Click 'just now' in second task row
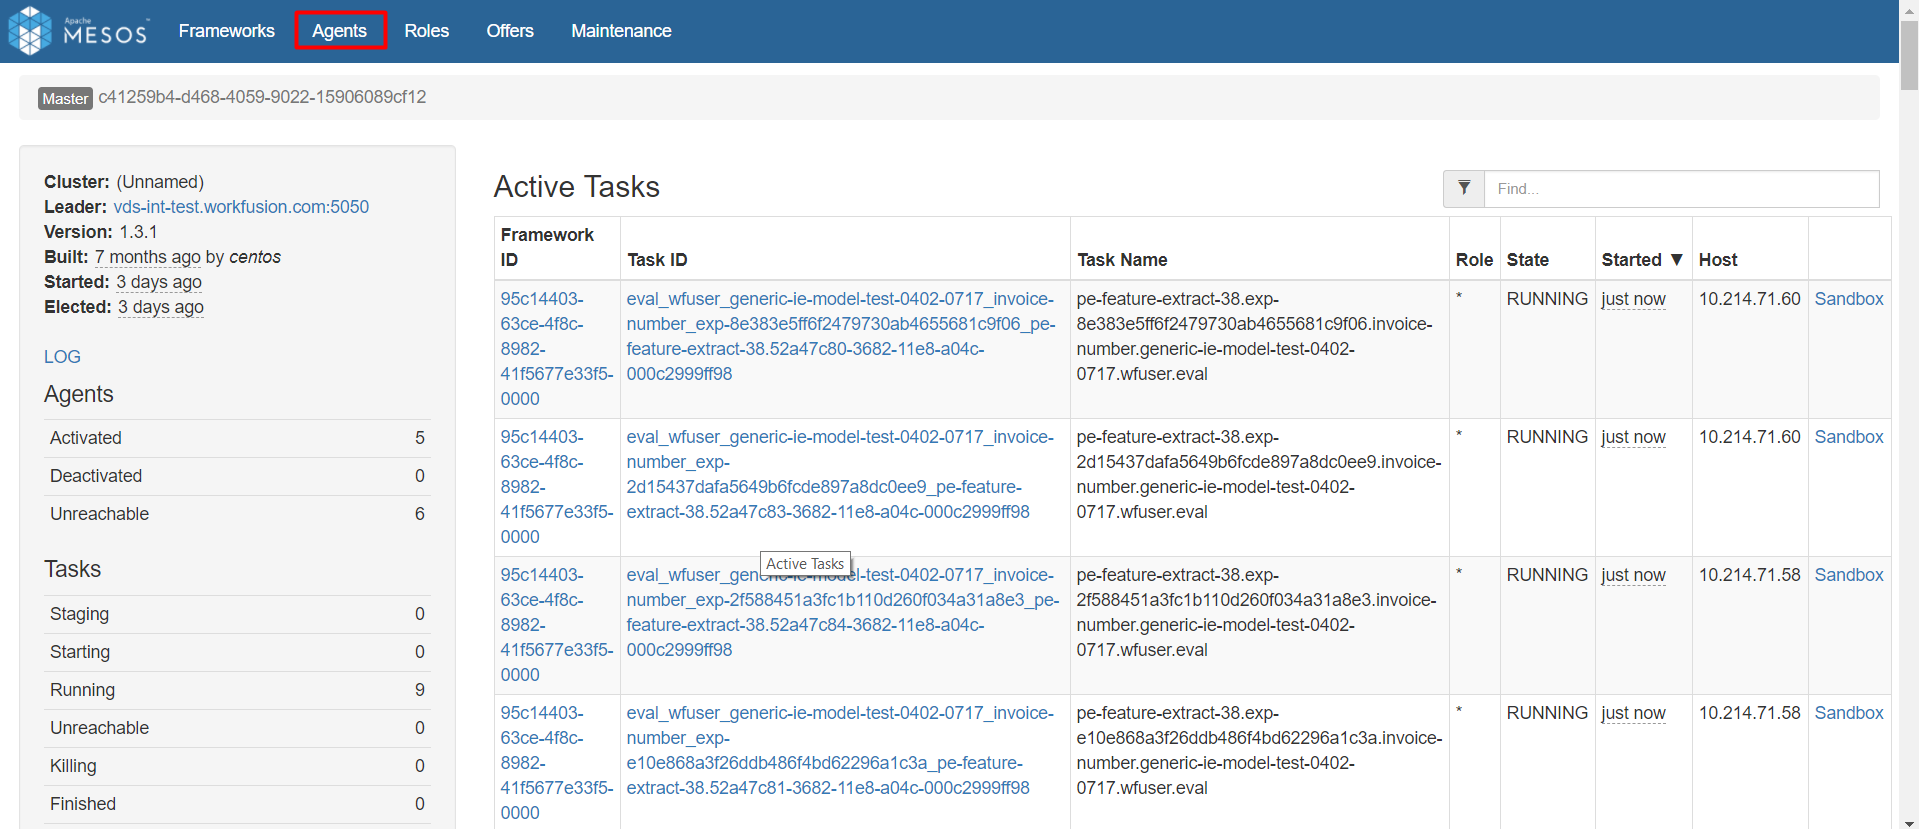 (x=1633, y=437)
